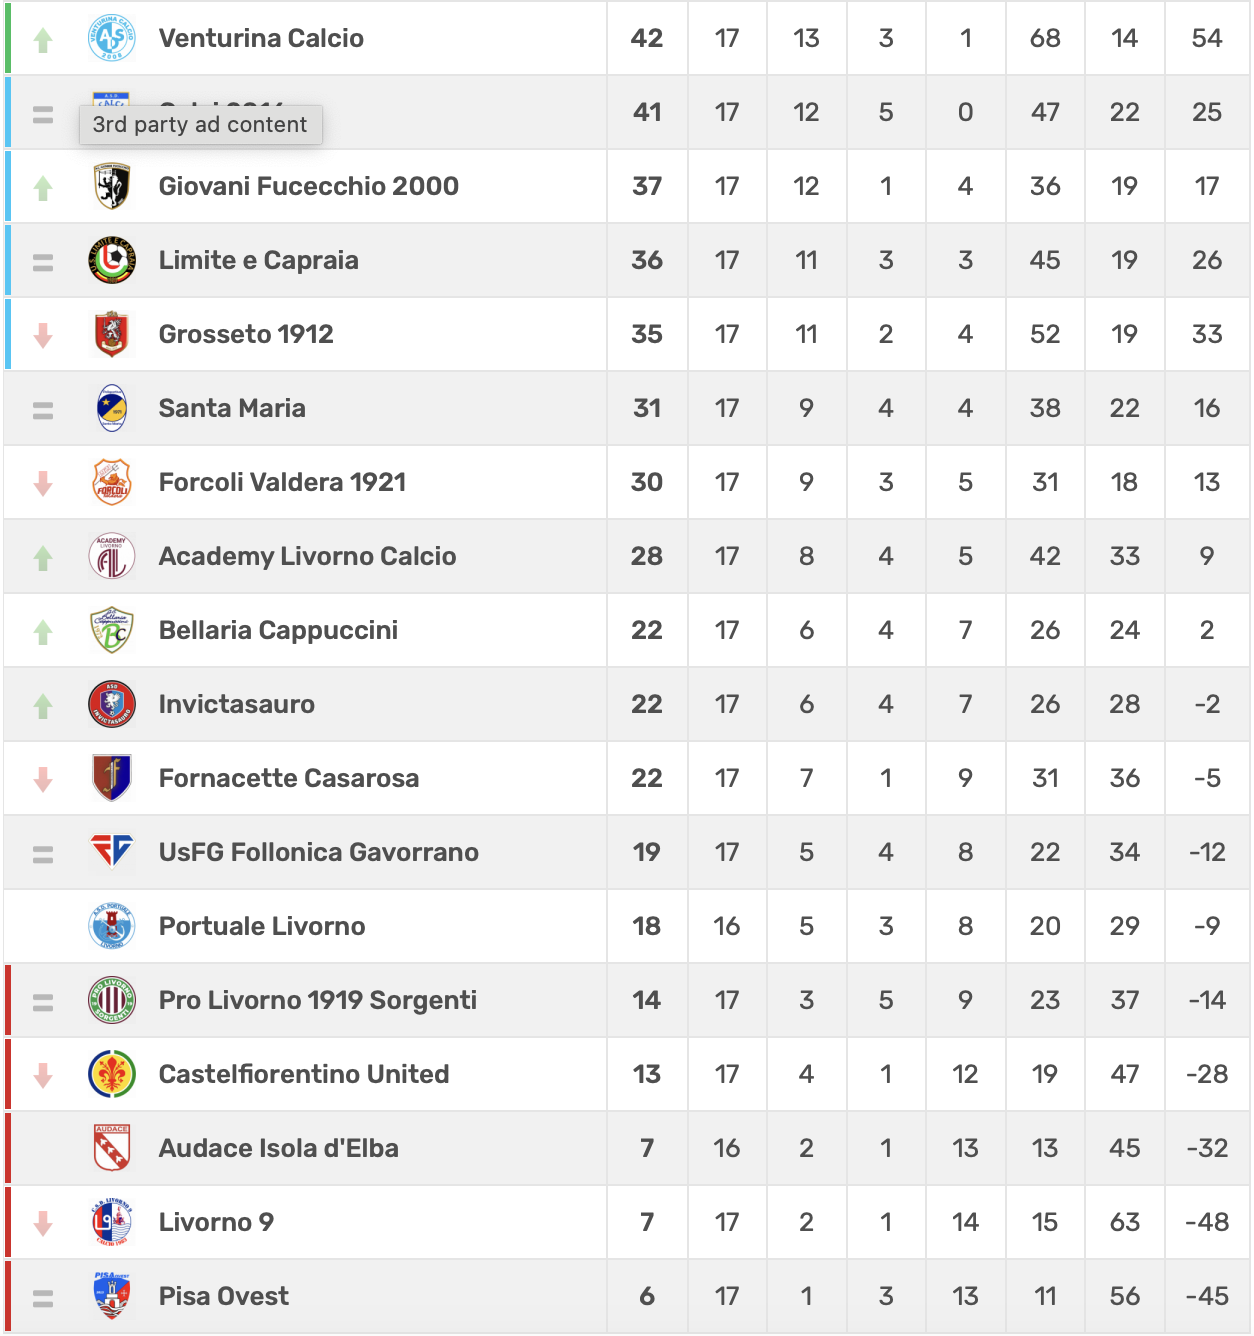Click the UsFG Follonica Gavorrano name
Screen dimensions: 1254x1336
(318, 852)
